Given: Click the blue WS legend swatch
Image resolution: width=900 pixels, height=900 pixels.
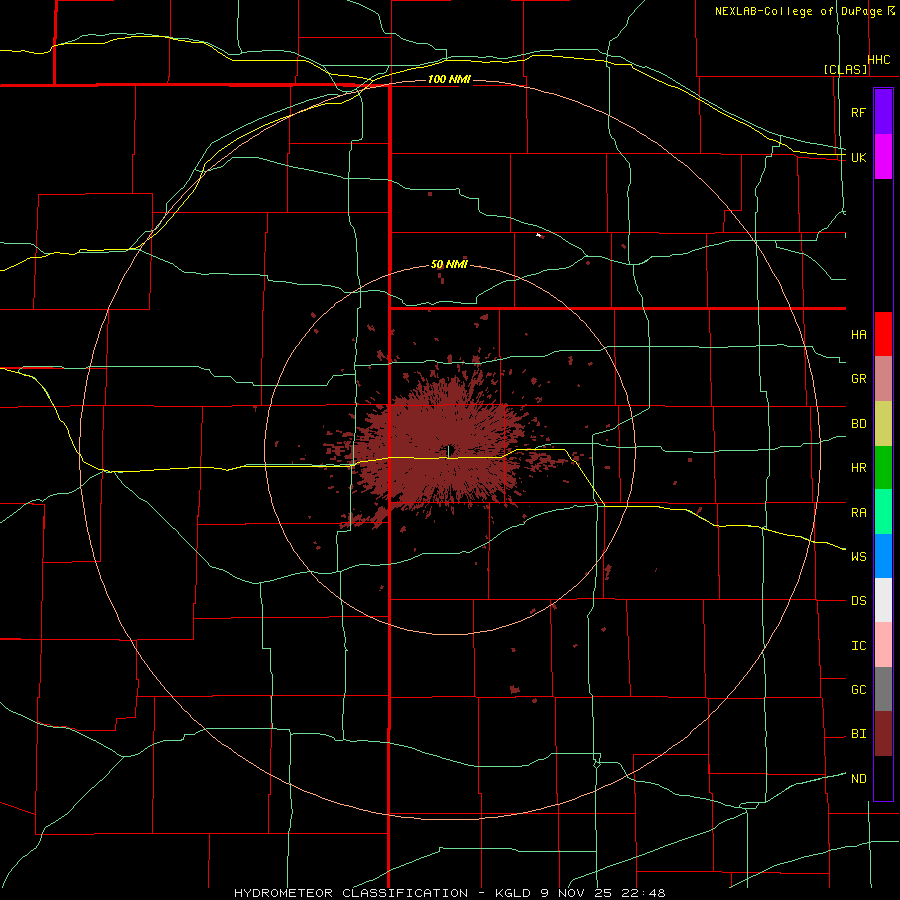Looking at the screenshot, I should point(883,556).
